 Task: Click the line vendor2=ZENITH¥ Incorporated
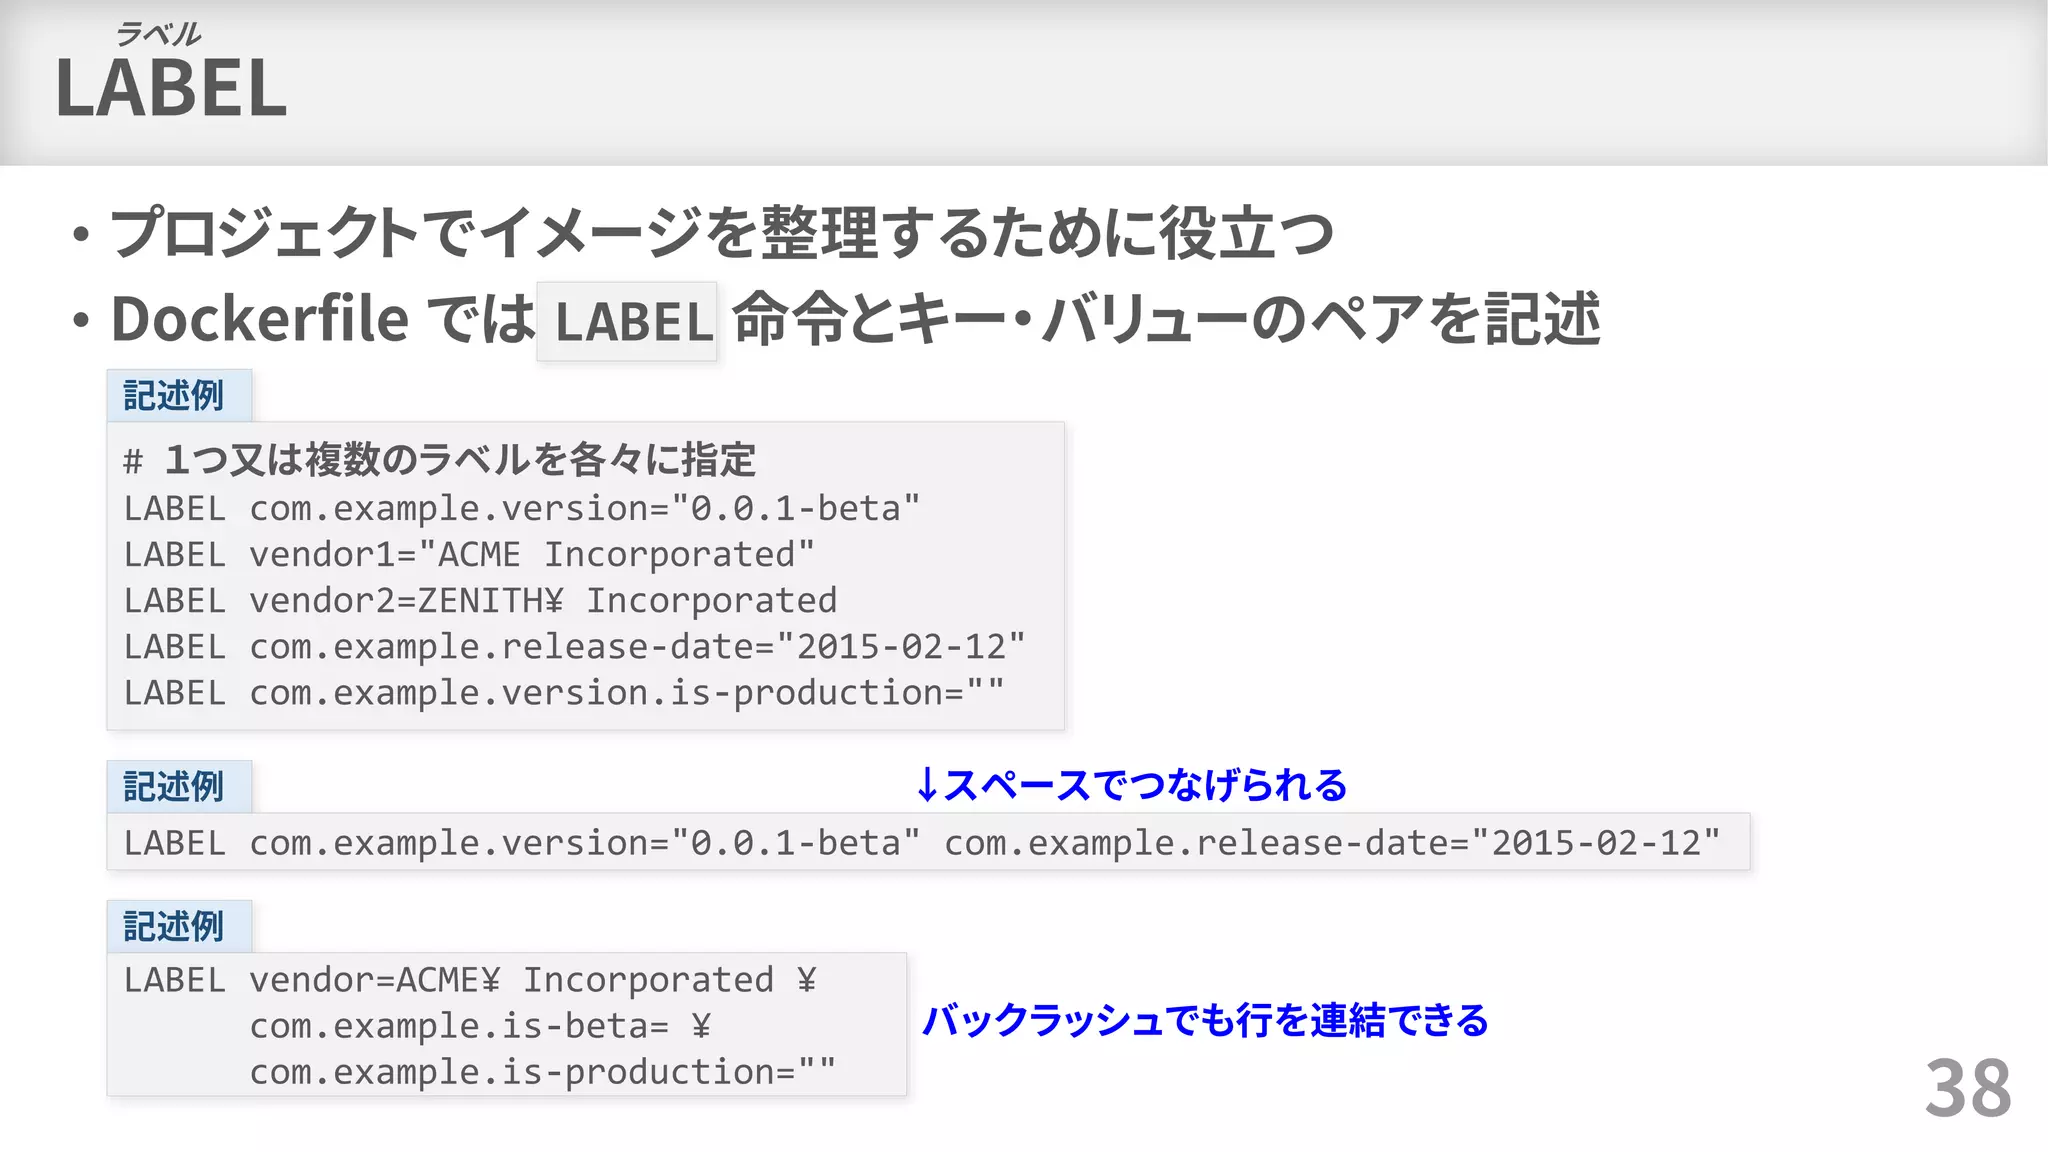pyautogui.click(x=480, y=600)
